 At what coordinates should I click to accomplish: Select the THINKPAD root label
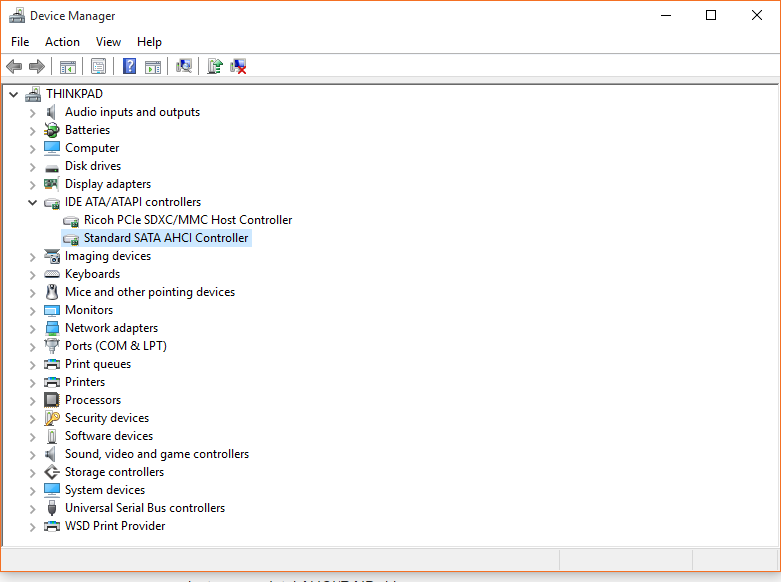tap(74, 94)
